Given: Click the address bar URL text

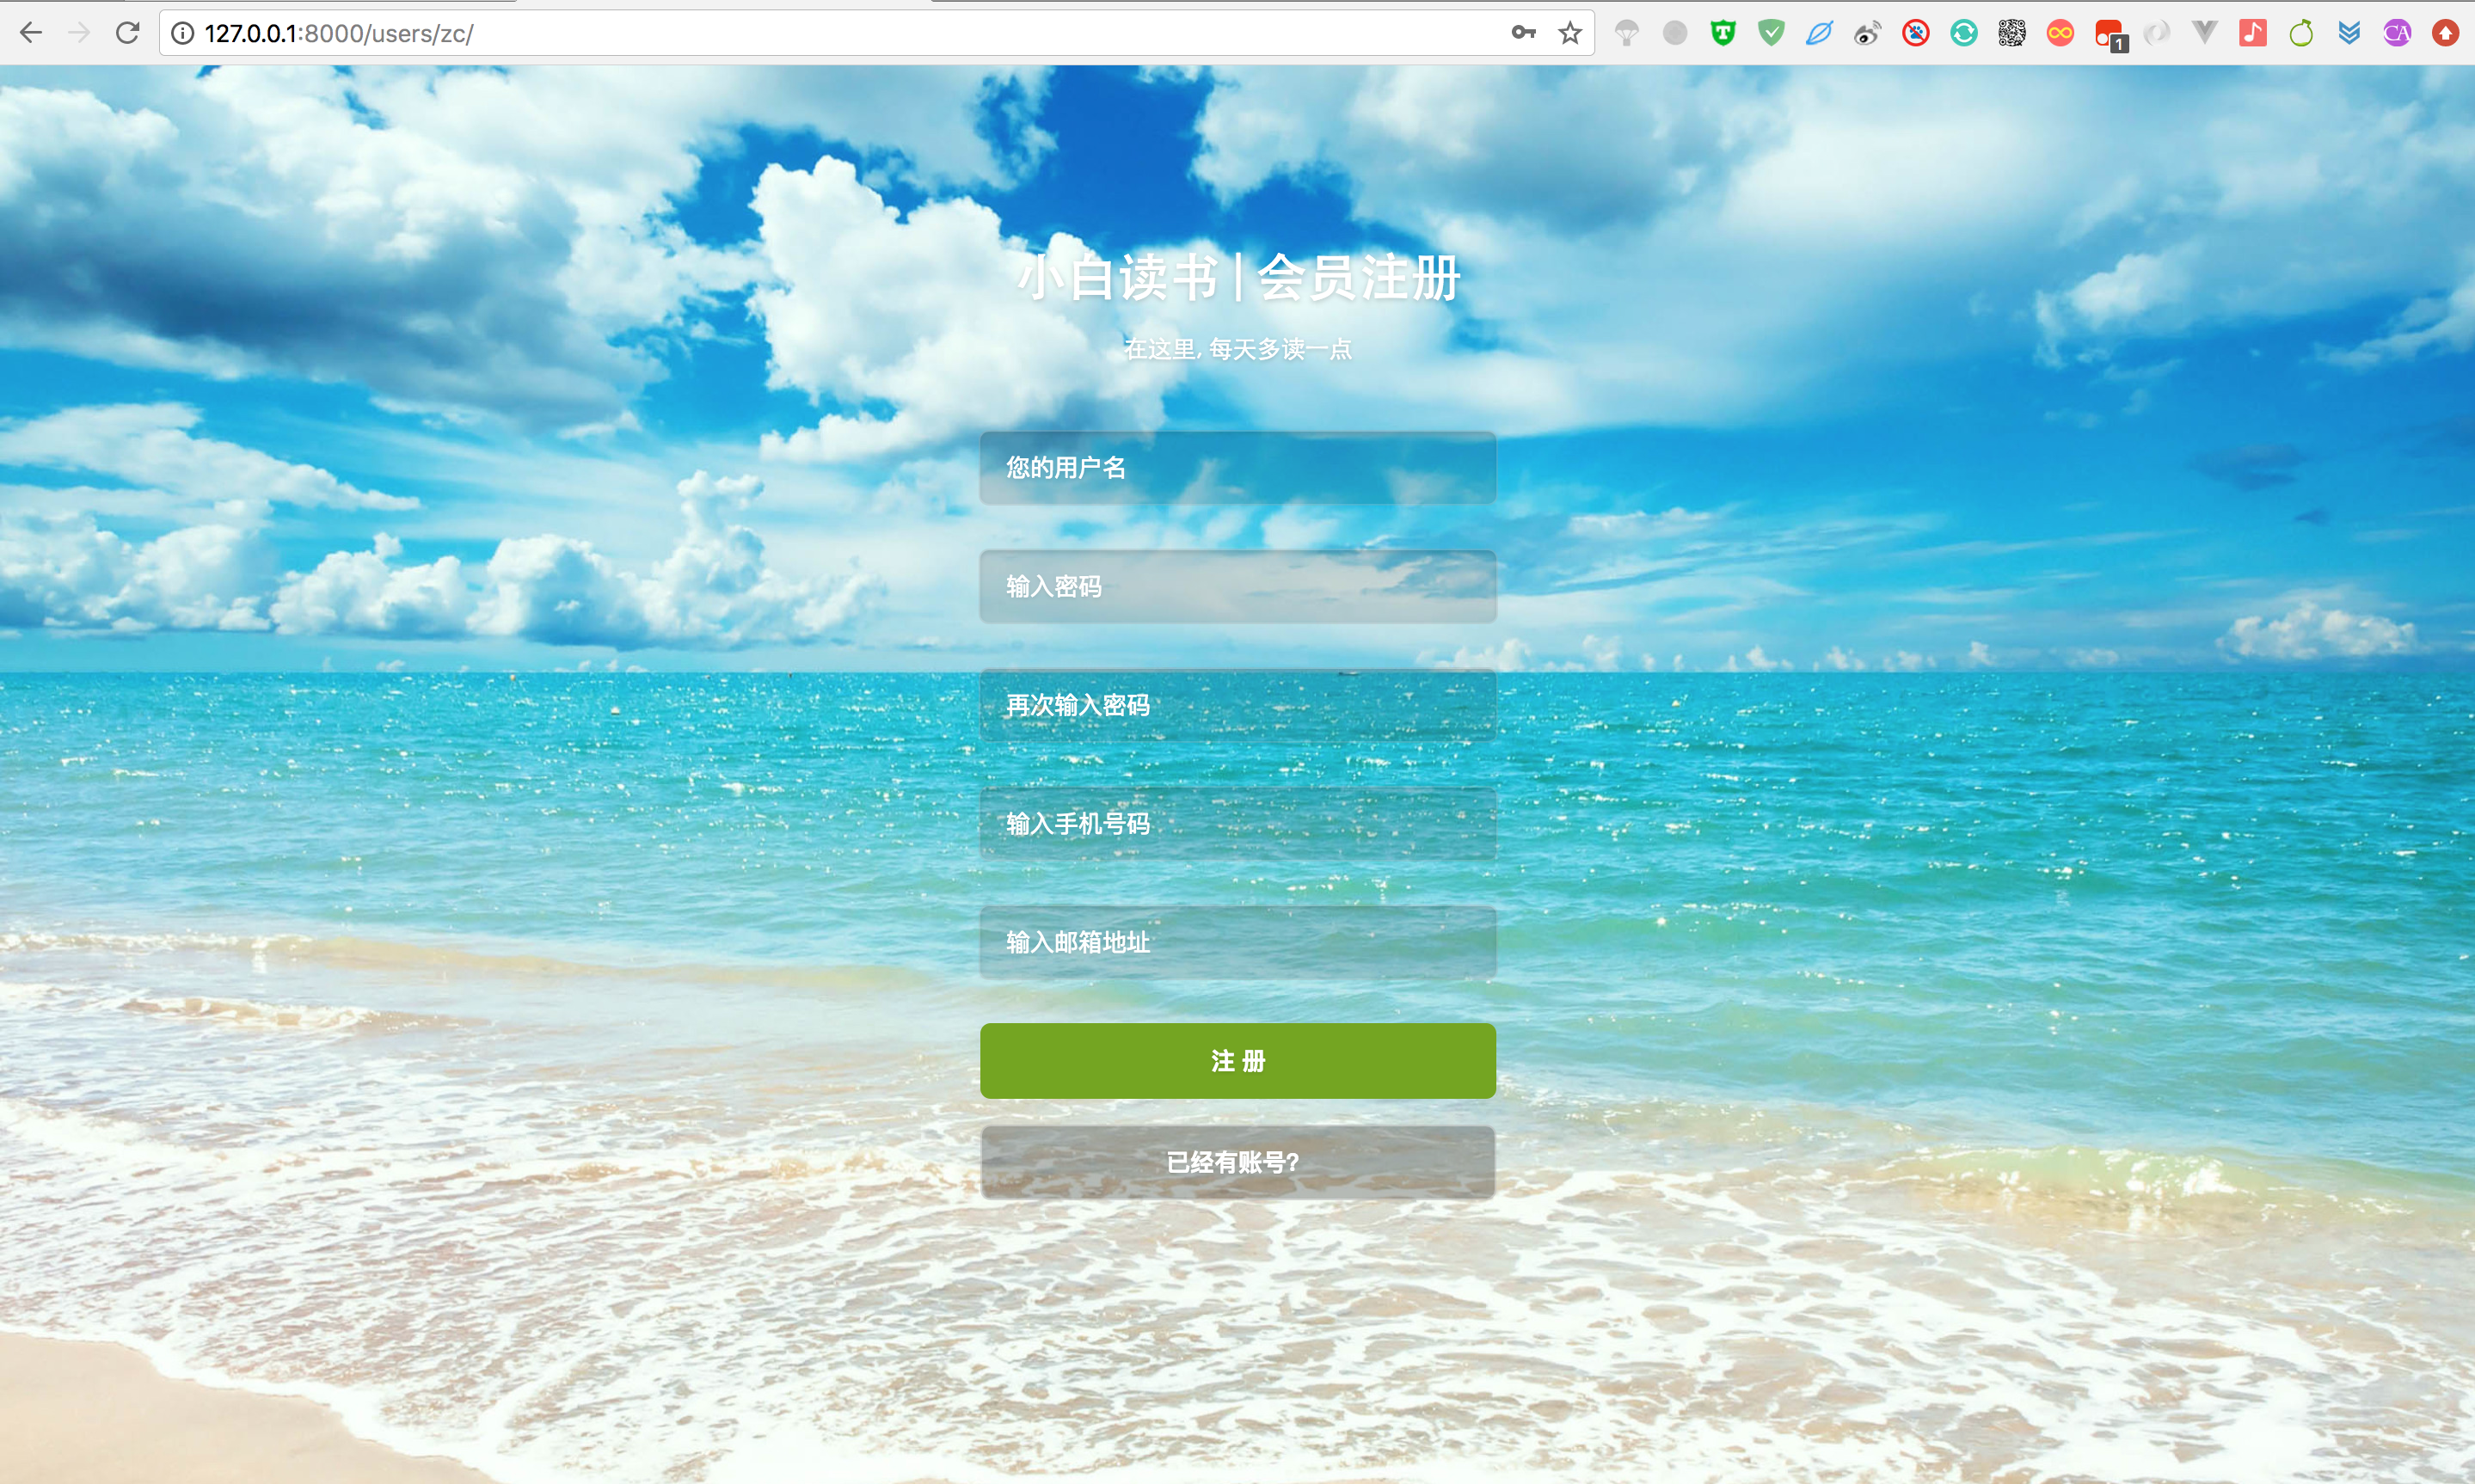Looking at the screenshot, I should click(x=340, y=33).
